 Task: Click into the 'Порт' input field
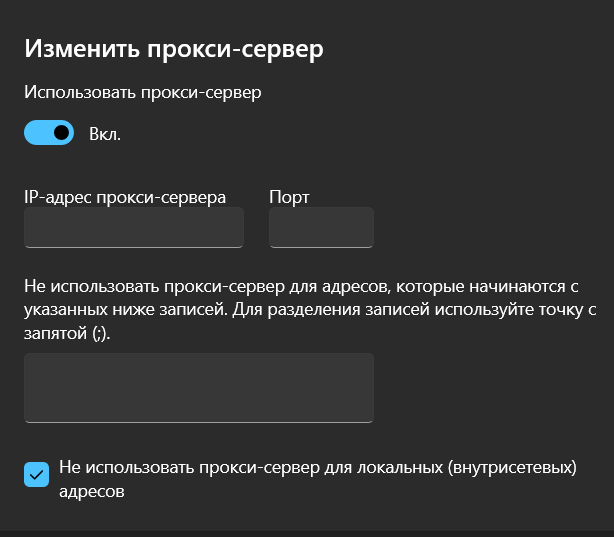coord(321,227)
